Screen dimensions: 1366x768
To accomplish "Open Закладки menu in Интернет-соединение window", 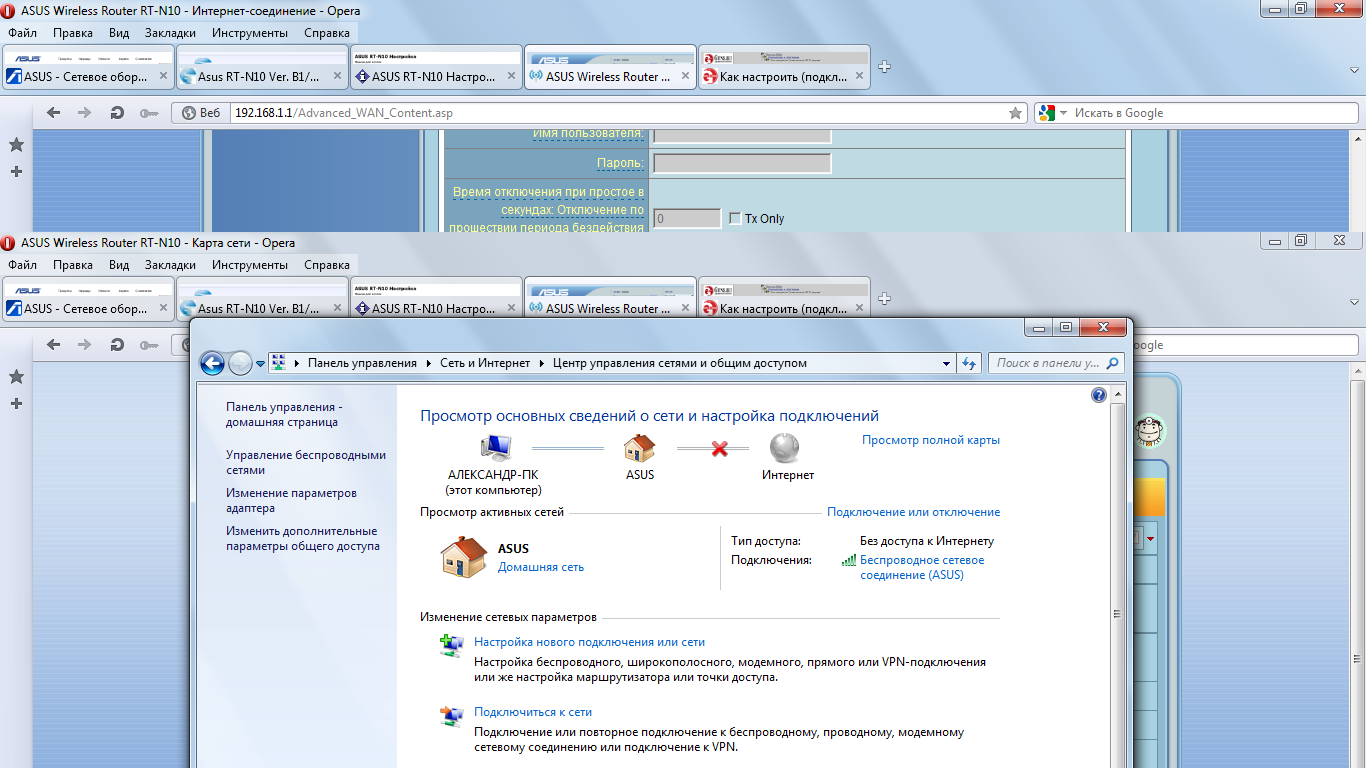I will [x=170, y=32].
